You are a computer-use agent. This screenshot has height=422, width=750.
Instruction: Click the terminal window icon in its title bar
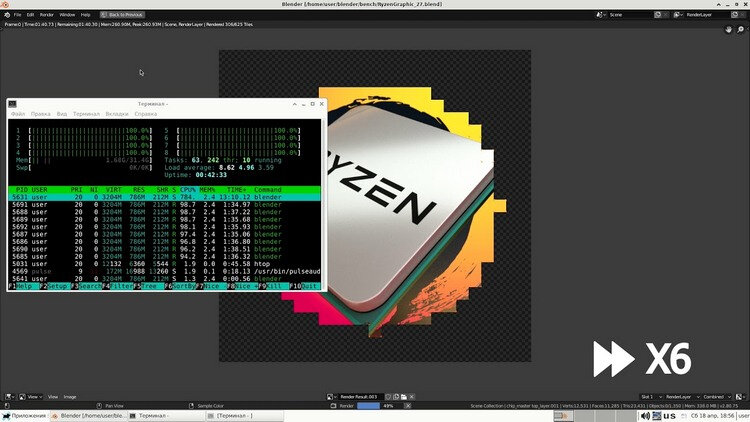point(12,104)
